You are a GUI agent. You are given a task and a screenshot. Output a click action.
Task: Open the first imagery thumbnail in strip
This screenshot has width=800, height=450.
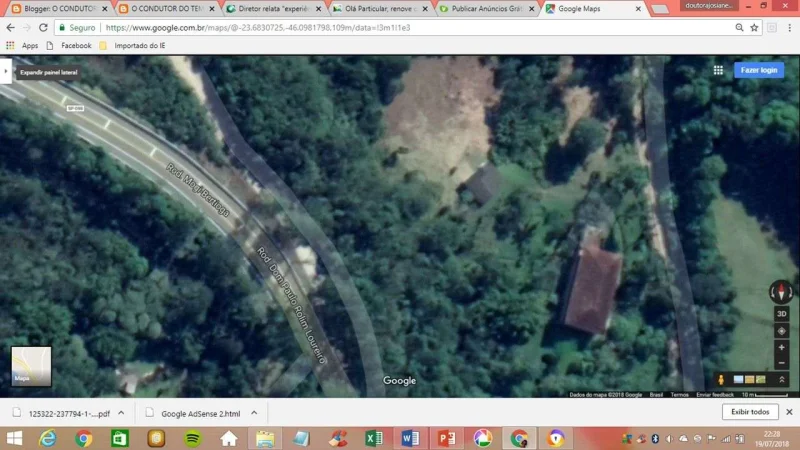pos(738,380)
